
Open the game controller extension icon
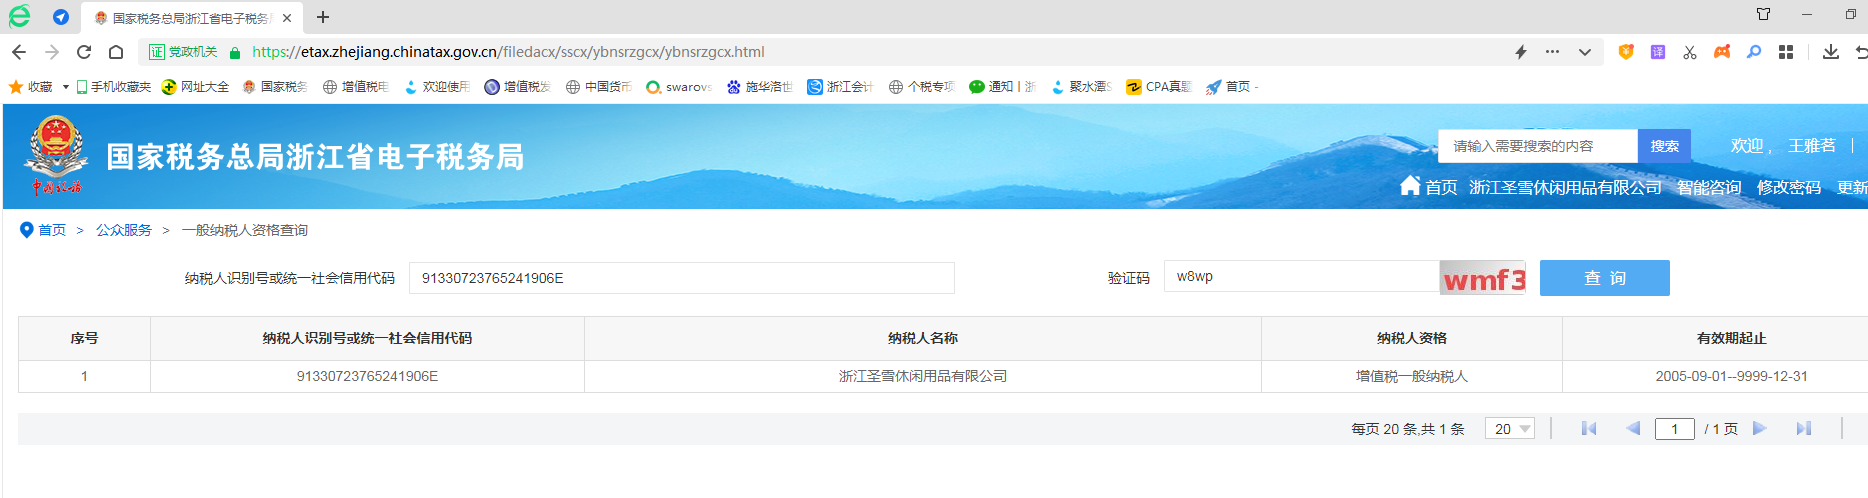(1722, 52)
